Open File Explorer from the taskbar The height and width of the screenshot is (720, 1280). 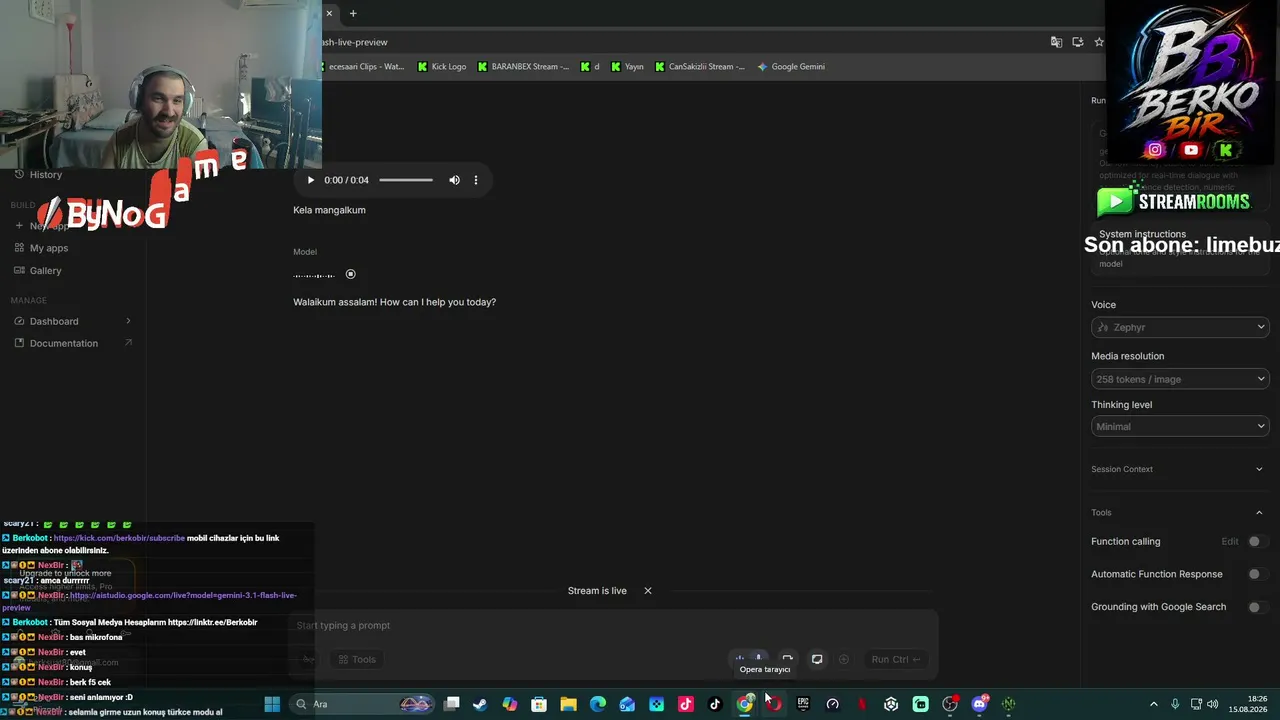568,704
